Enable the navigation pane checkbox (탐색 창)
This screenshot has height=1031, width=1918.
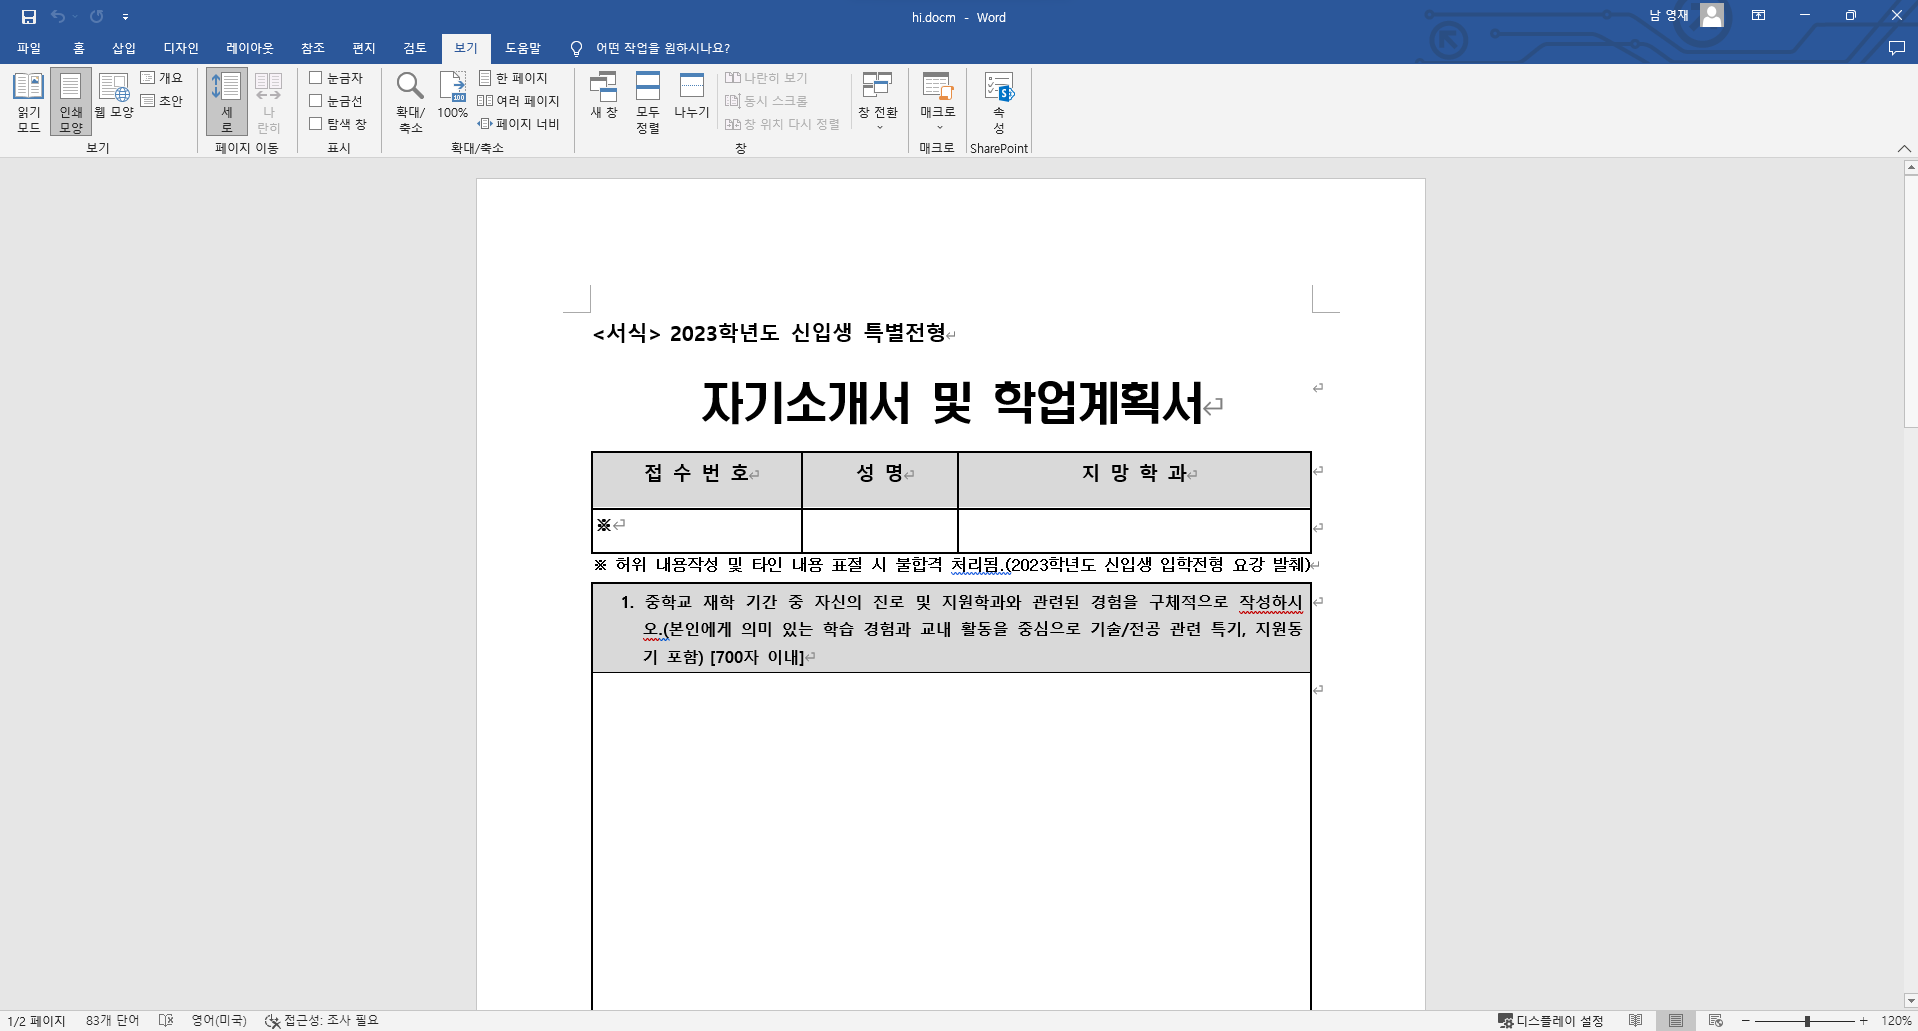point(338,123)
